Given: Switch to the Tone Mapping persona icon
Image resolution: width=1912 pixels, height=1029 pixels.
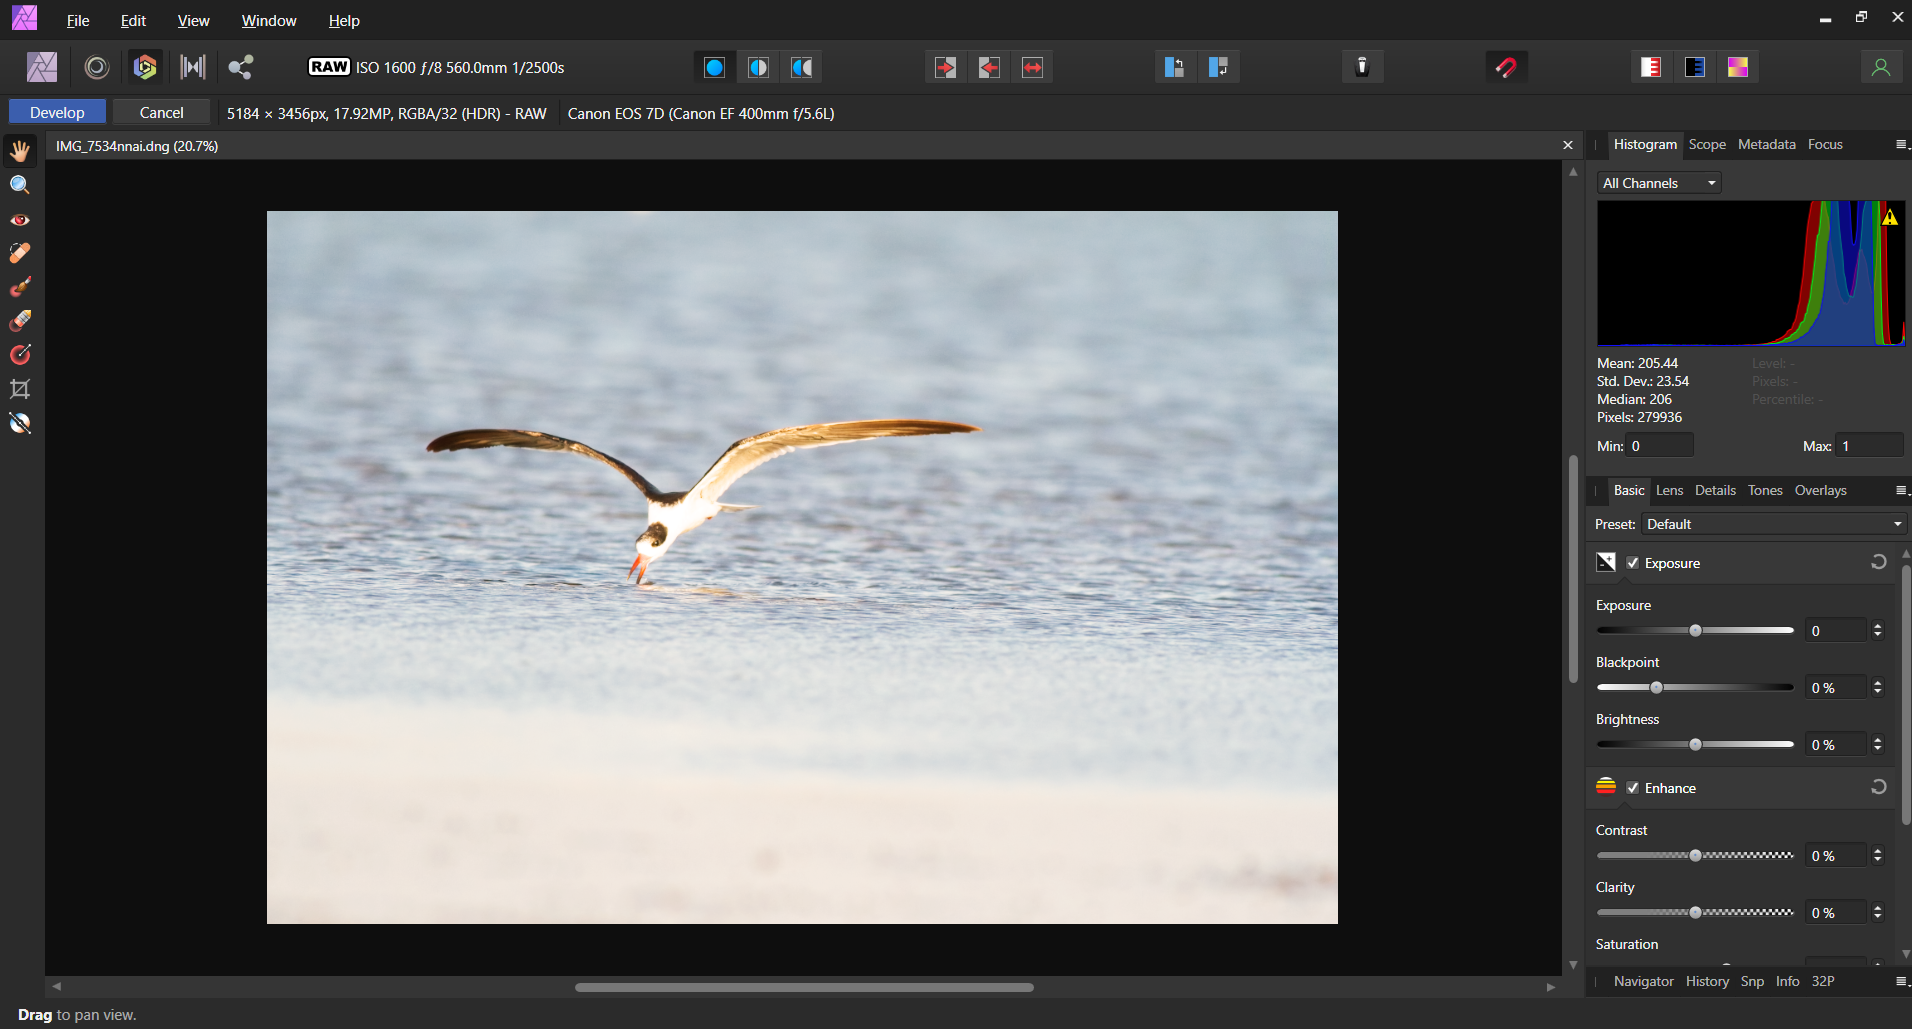Looking at the screenshot, I should 192,67.
